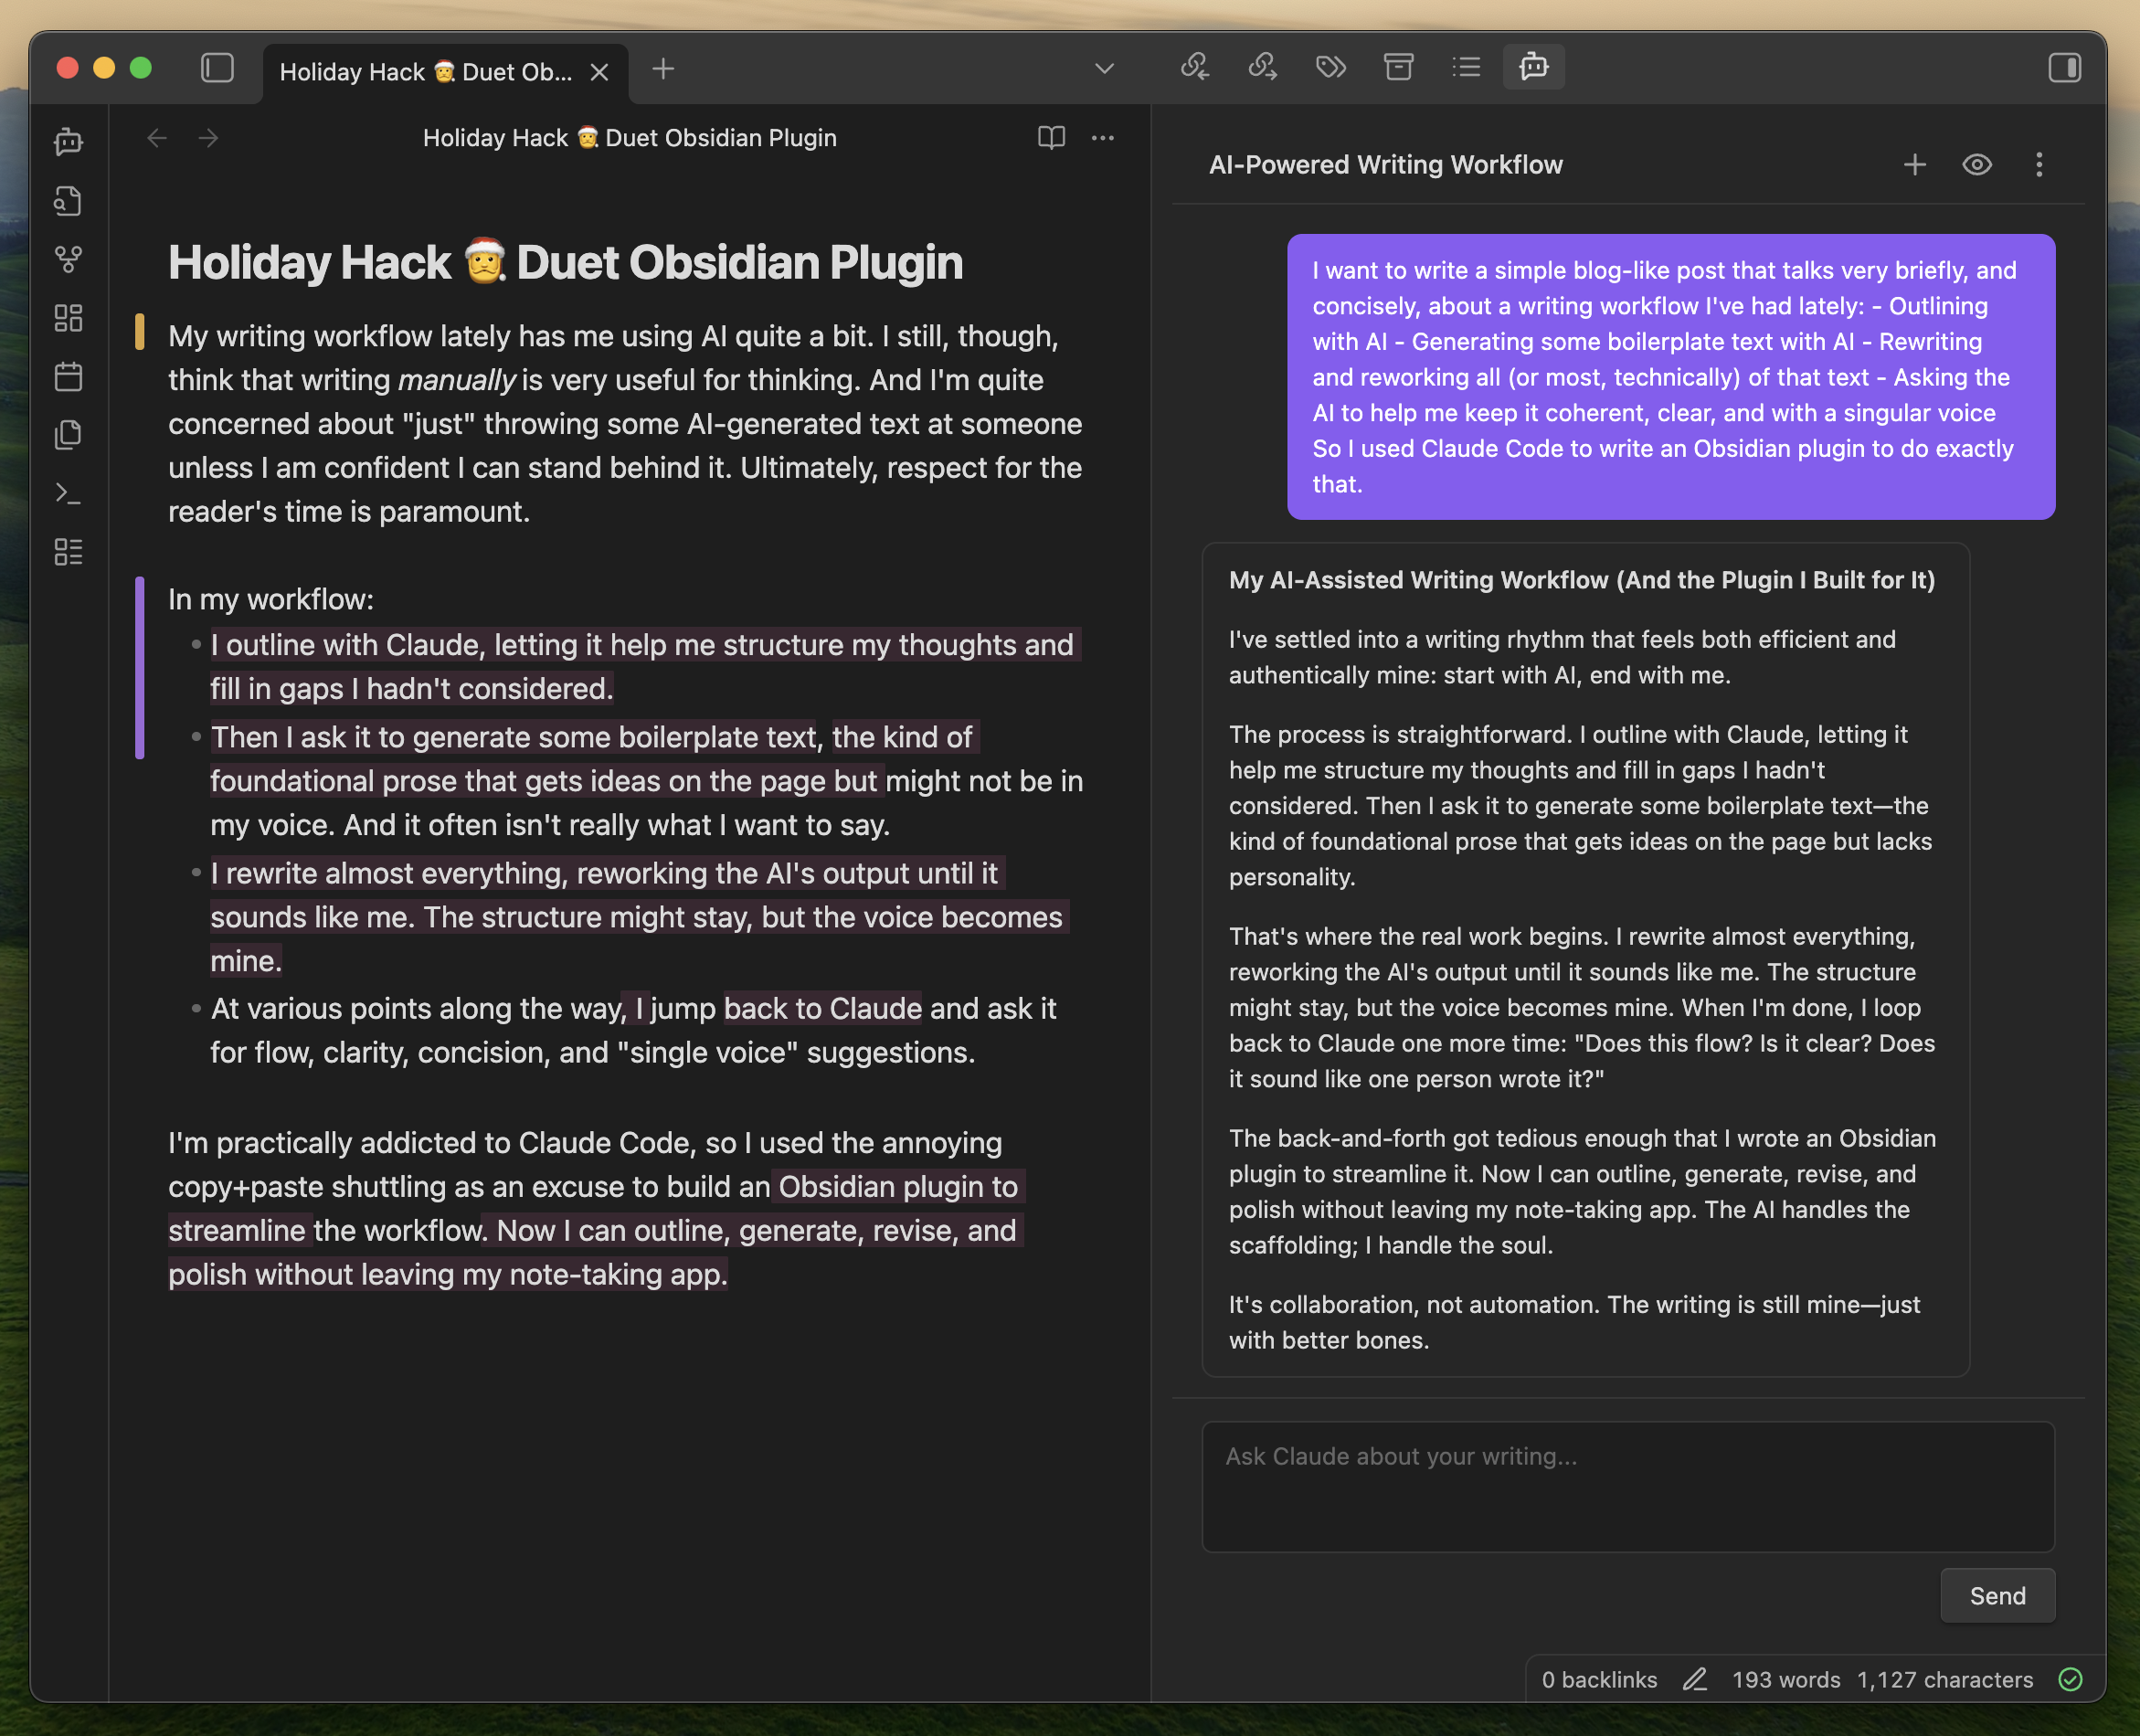
Task: Toggle chat visibility eye icon
Action: pyautogui.click(x=1976, y=165)
